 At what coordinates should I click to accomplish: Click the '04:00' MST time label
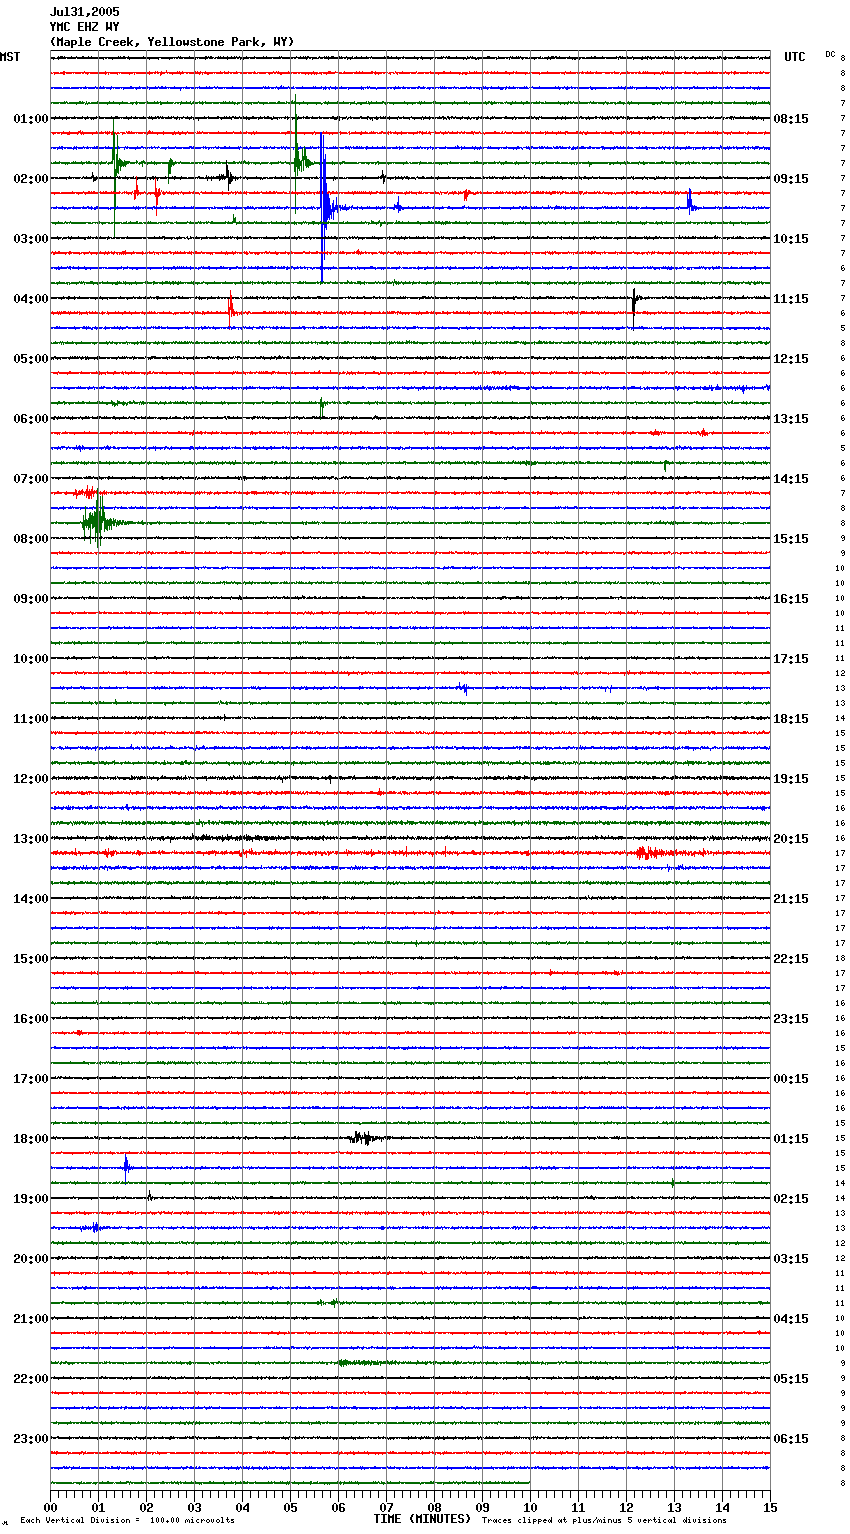point(31,299)
